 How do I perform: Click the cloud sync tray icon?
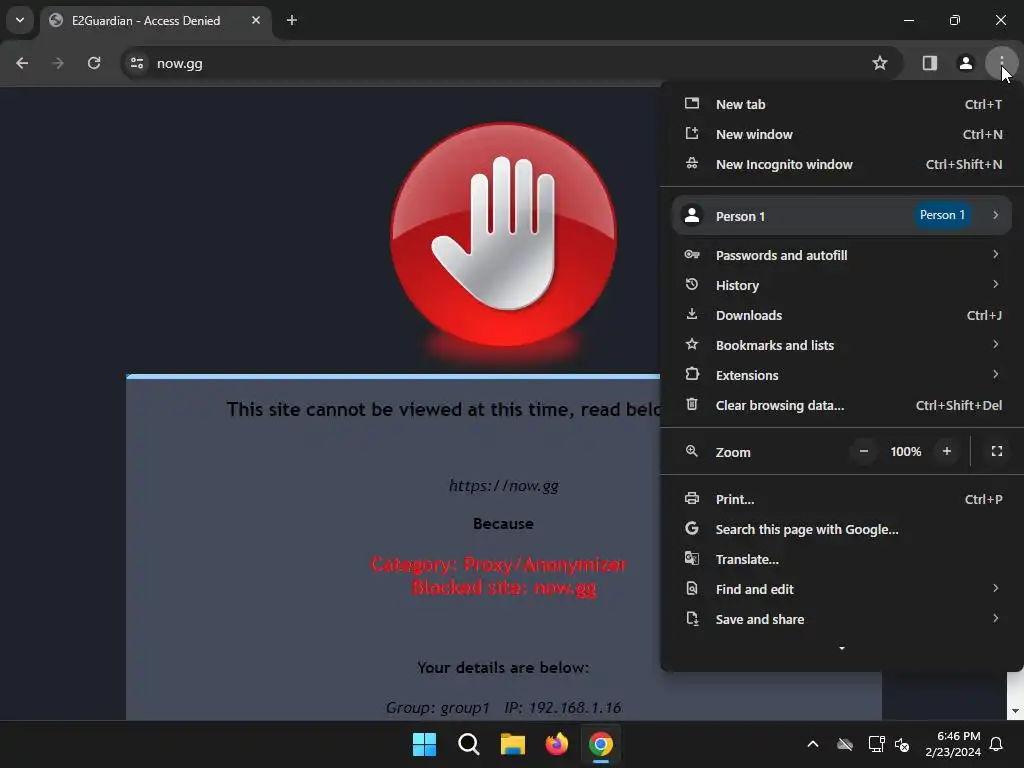click(x=845, y=744)
